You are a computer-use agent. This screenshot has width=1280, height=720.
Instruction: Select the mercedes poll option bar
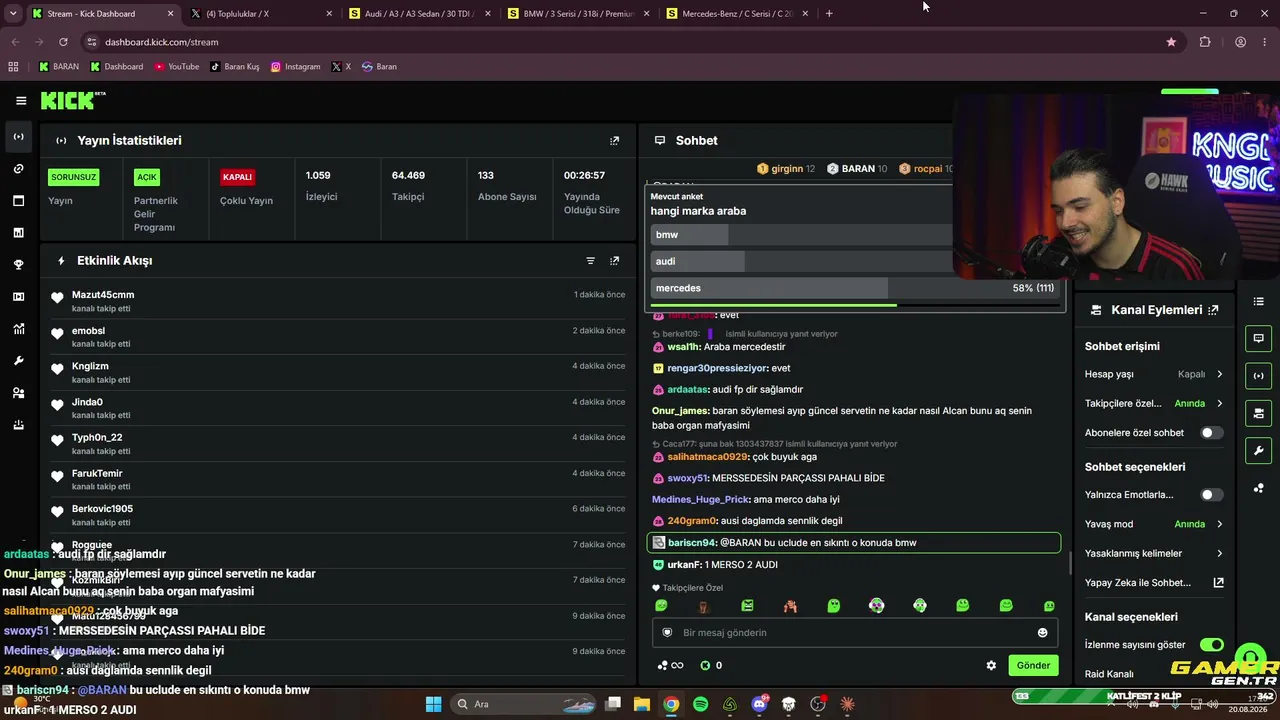point(856,288)
